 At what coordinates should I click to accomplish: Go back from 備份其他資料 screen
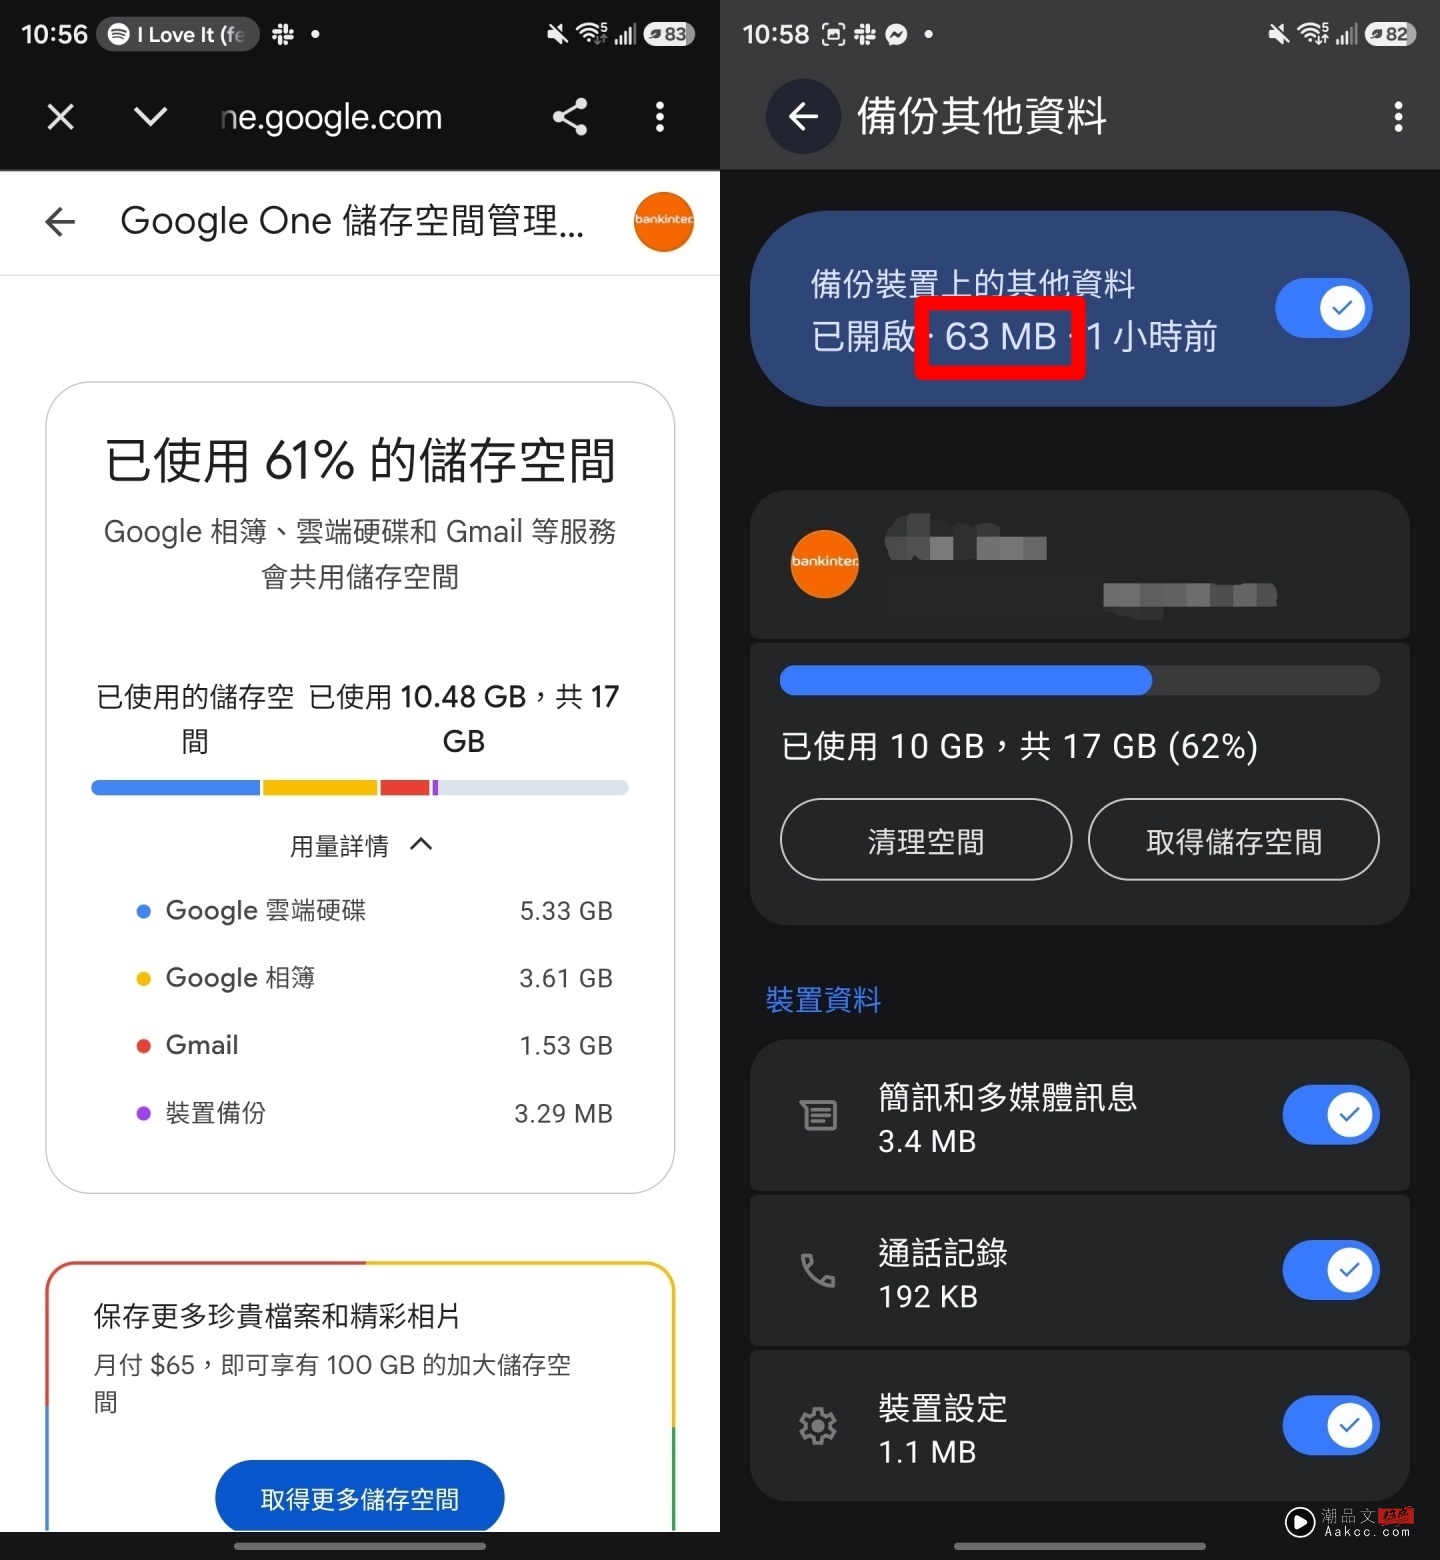(x=803, y=117)
